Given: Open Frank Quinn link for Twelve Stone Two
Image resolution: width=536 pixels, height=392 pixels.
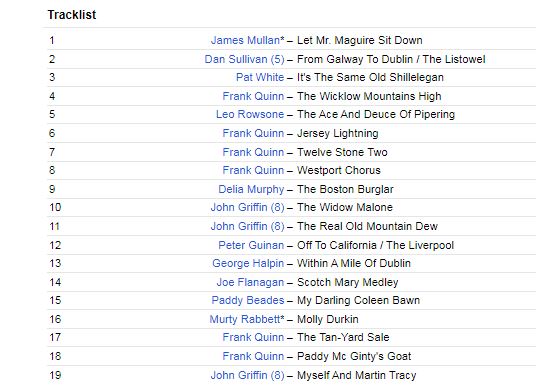Looking at the screenshot, I should coord(253,152).
